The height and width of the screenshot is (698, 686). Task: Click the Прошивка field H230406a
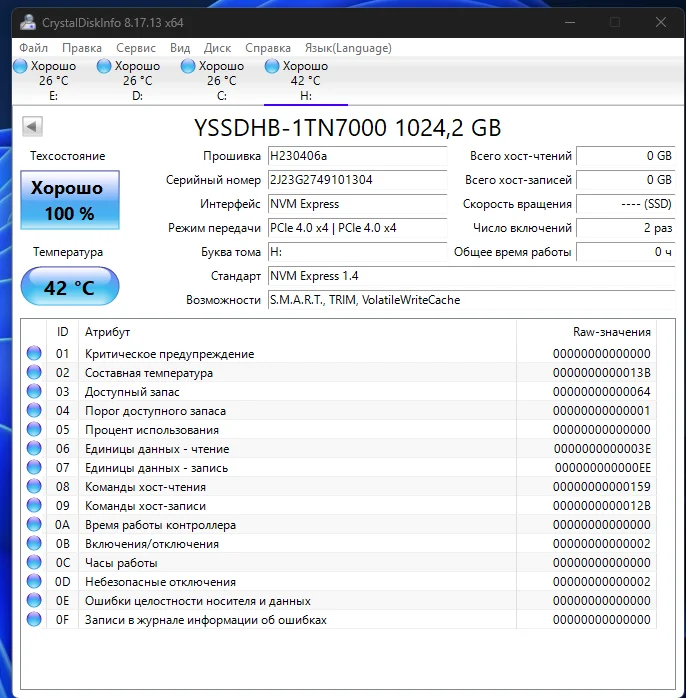pyautogui.click(x=357, y=156)
